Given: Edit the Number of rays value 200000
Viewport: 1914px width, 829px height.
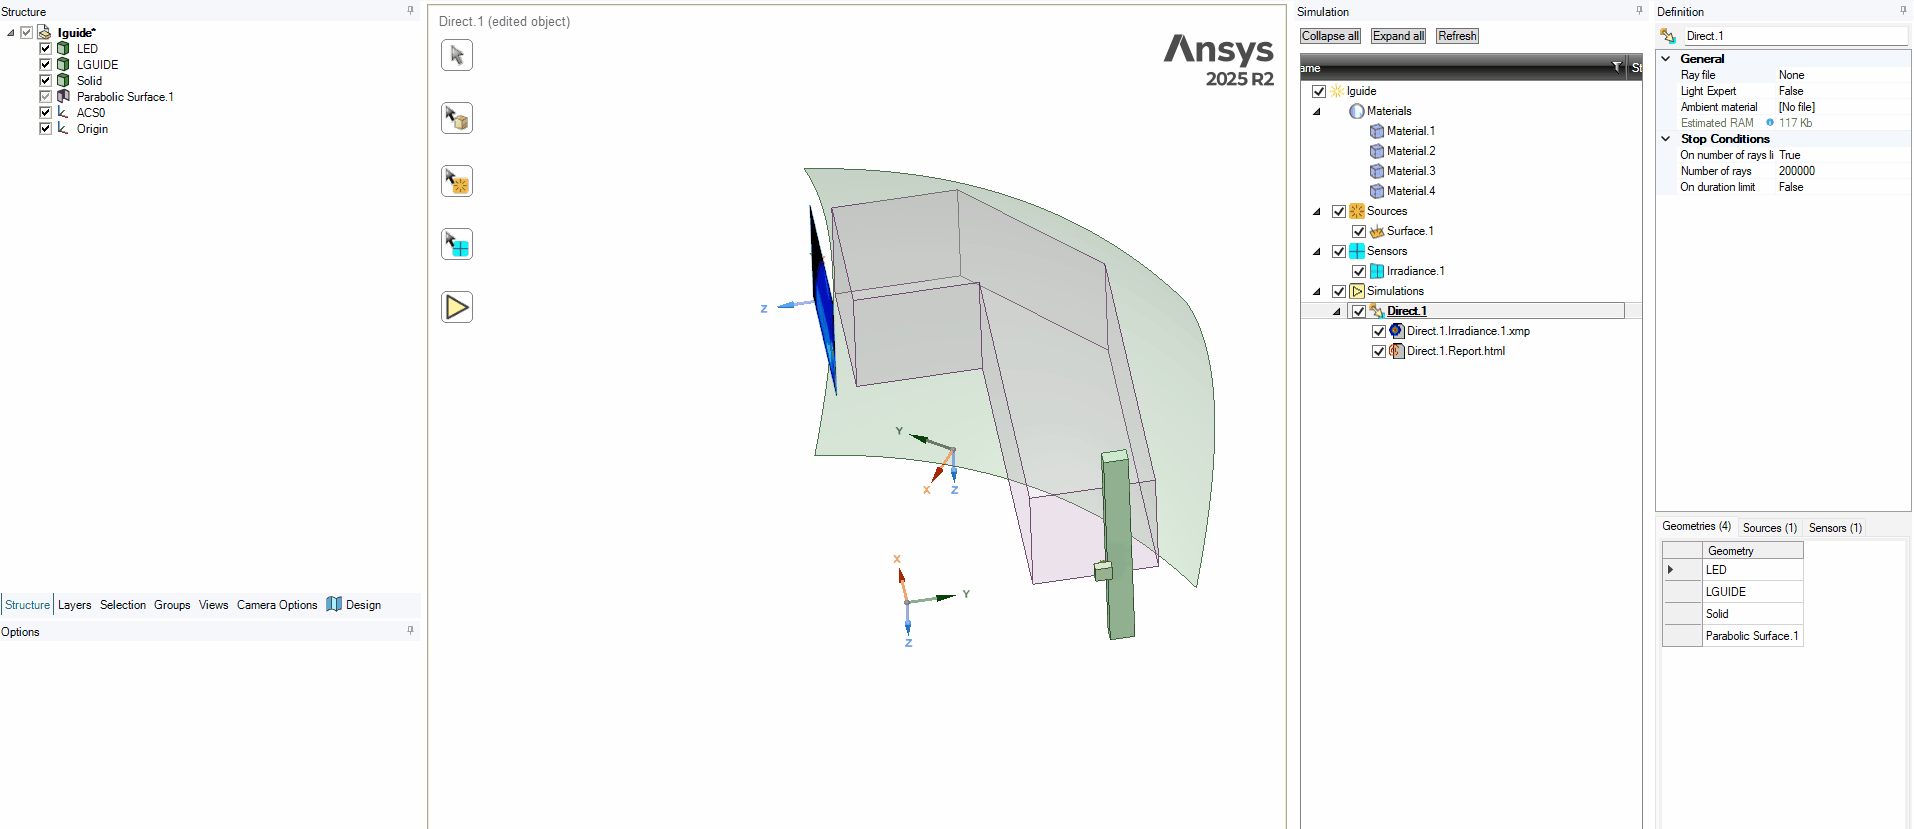Looking at the screenshot, I should tap(1842, 171).
